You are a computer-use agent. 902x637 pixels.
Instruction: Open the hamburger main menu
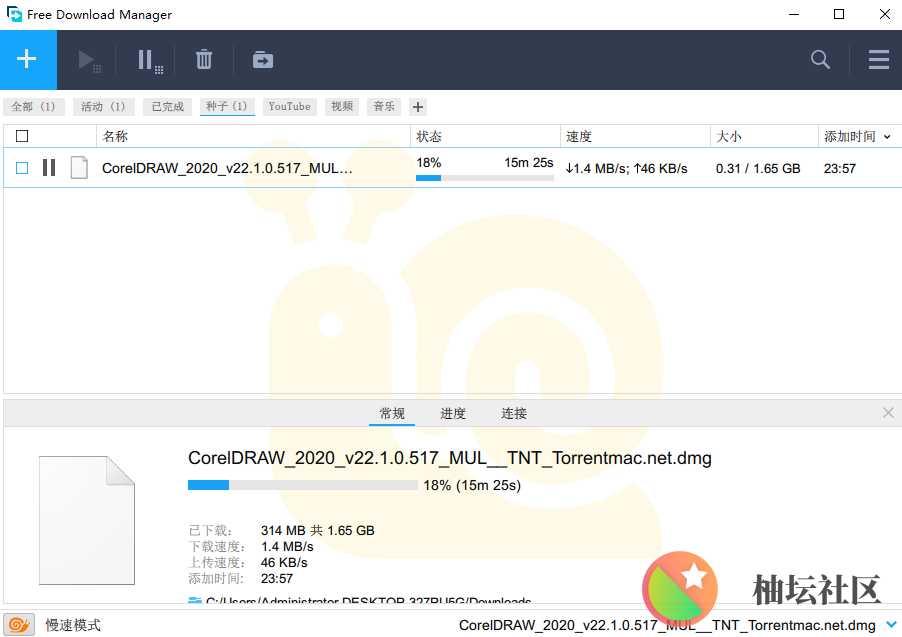[878, 59]
